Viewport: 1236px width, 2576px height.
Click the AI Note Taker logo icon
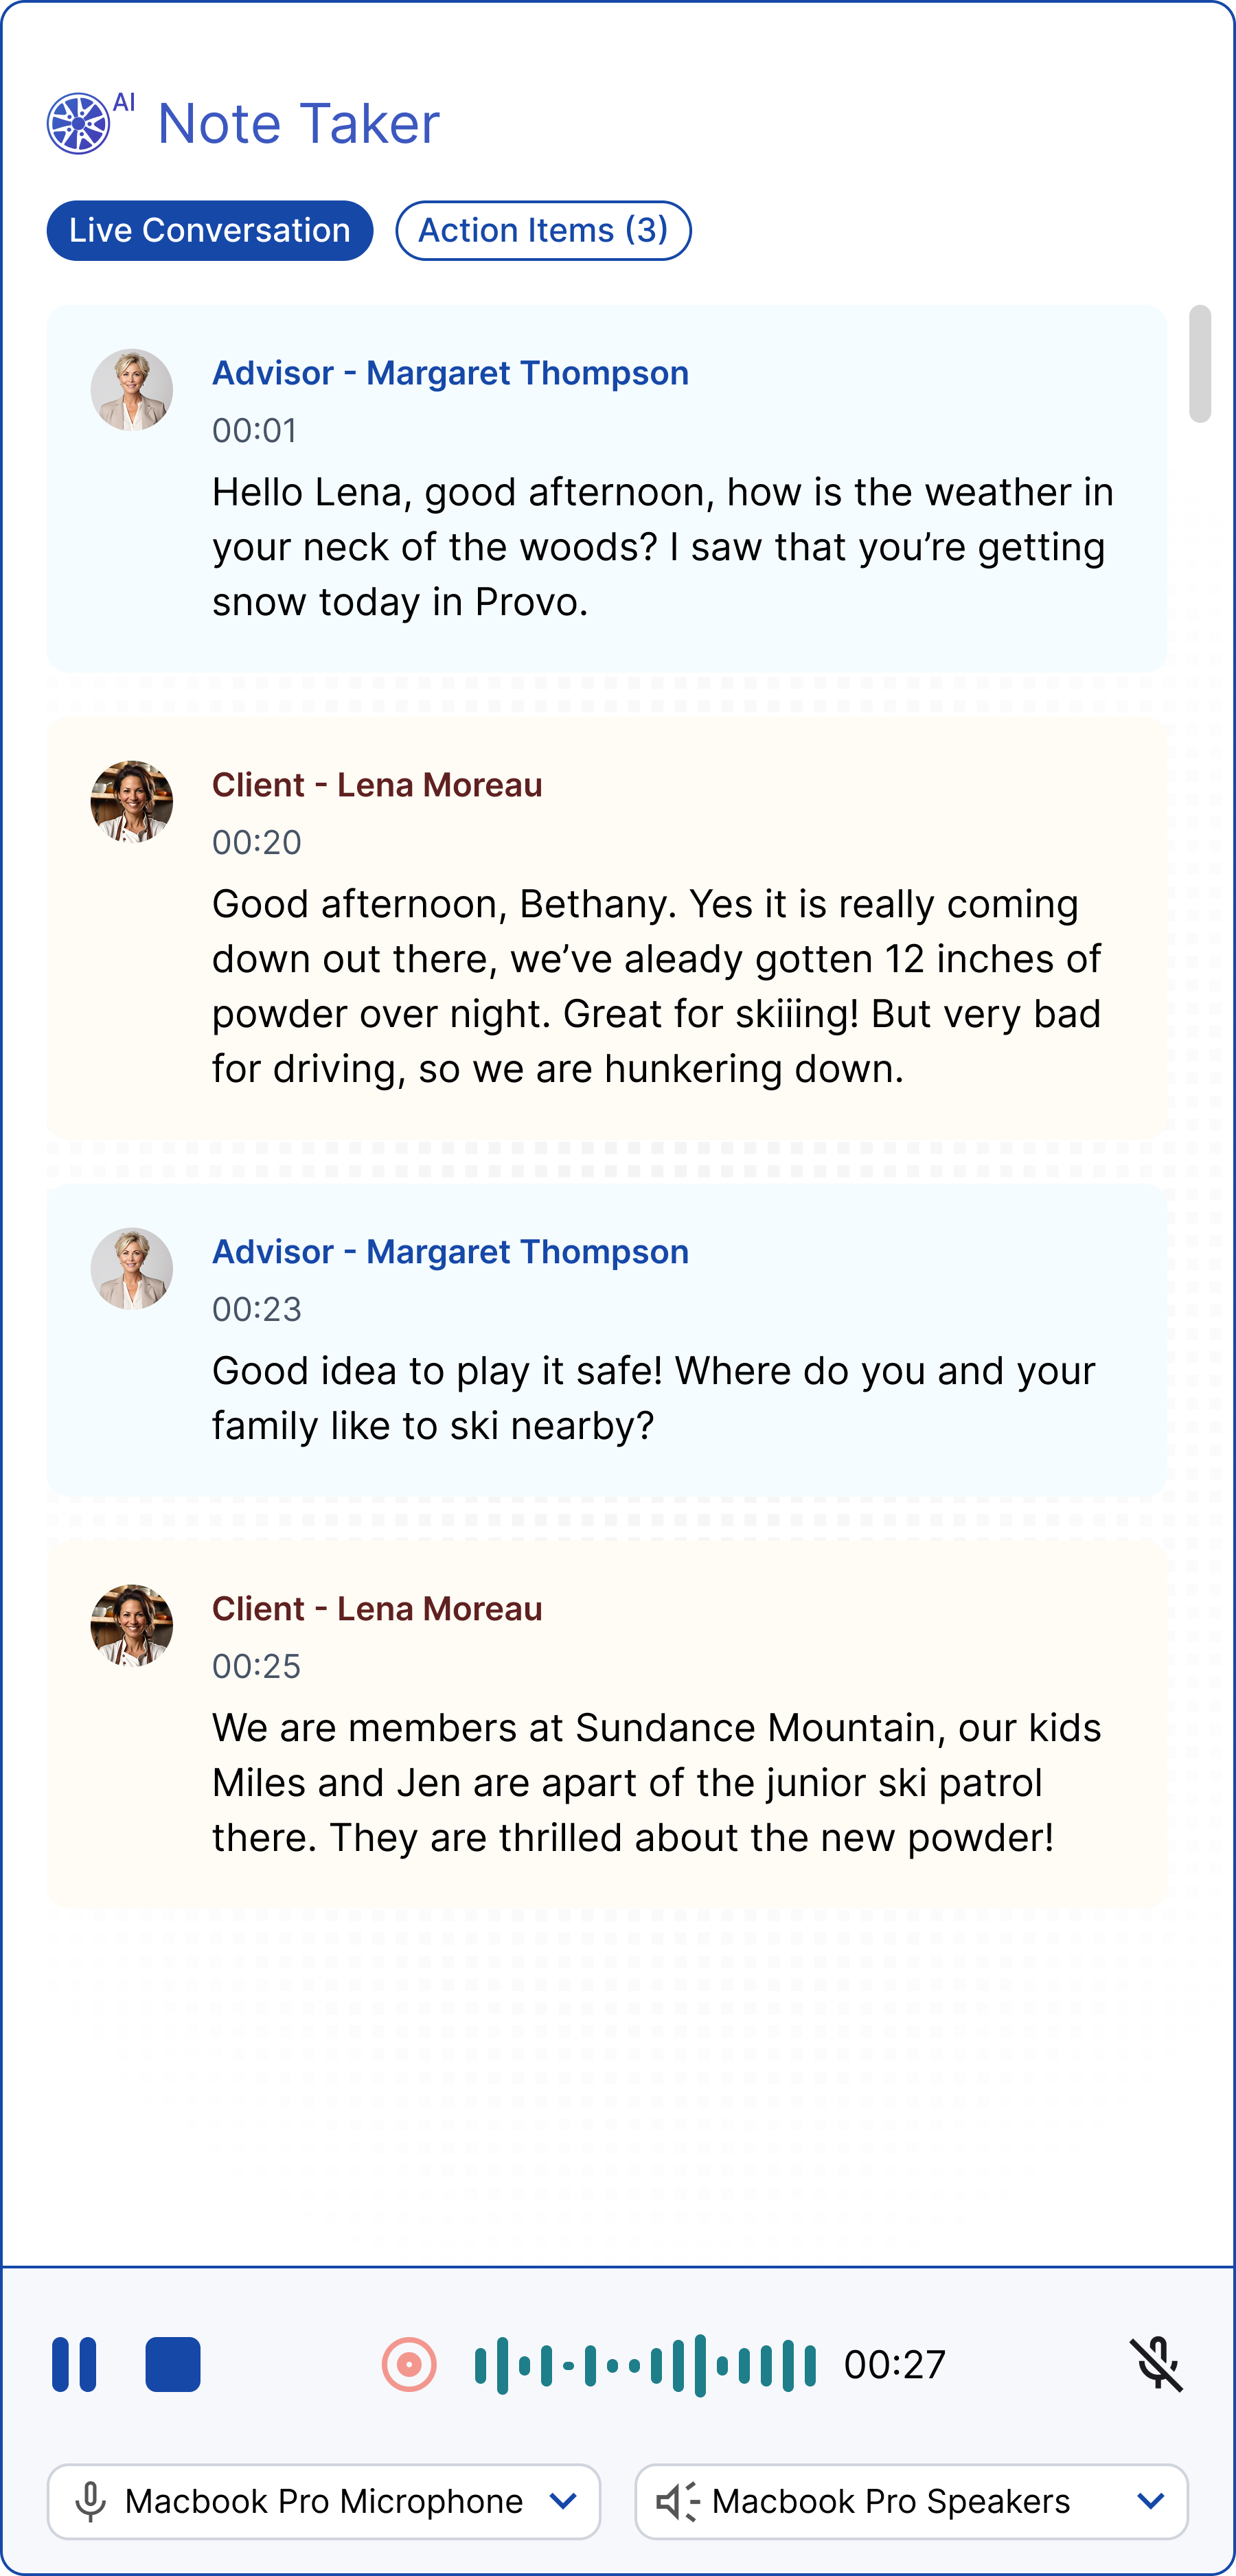point(79,124)
